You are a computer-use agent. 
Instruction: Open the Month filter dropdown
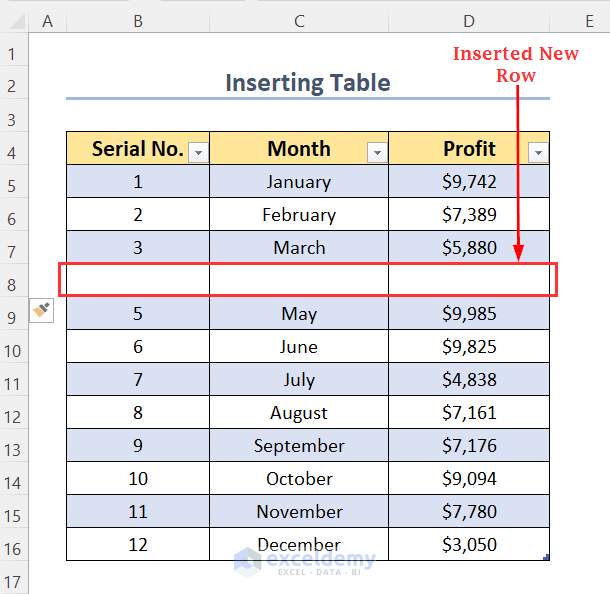click(x=377, y=152)
